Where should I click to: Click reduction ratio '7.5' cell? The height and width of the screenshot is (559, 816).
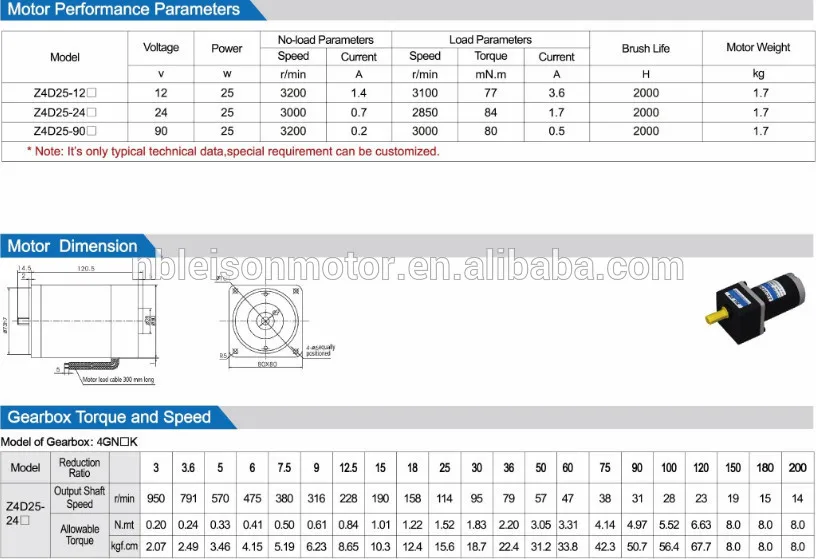(x=284, y=467)
